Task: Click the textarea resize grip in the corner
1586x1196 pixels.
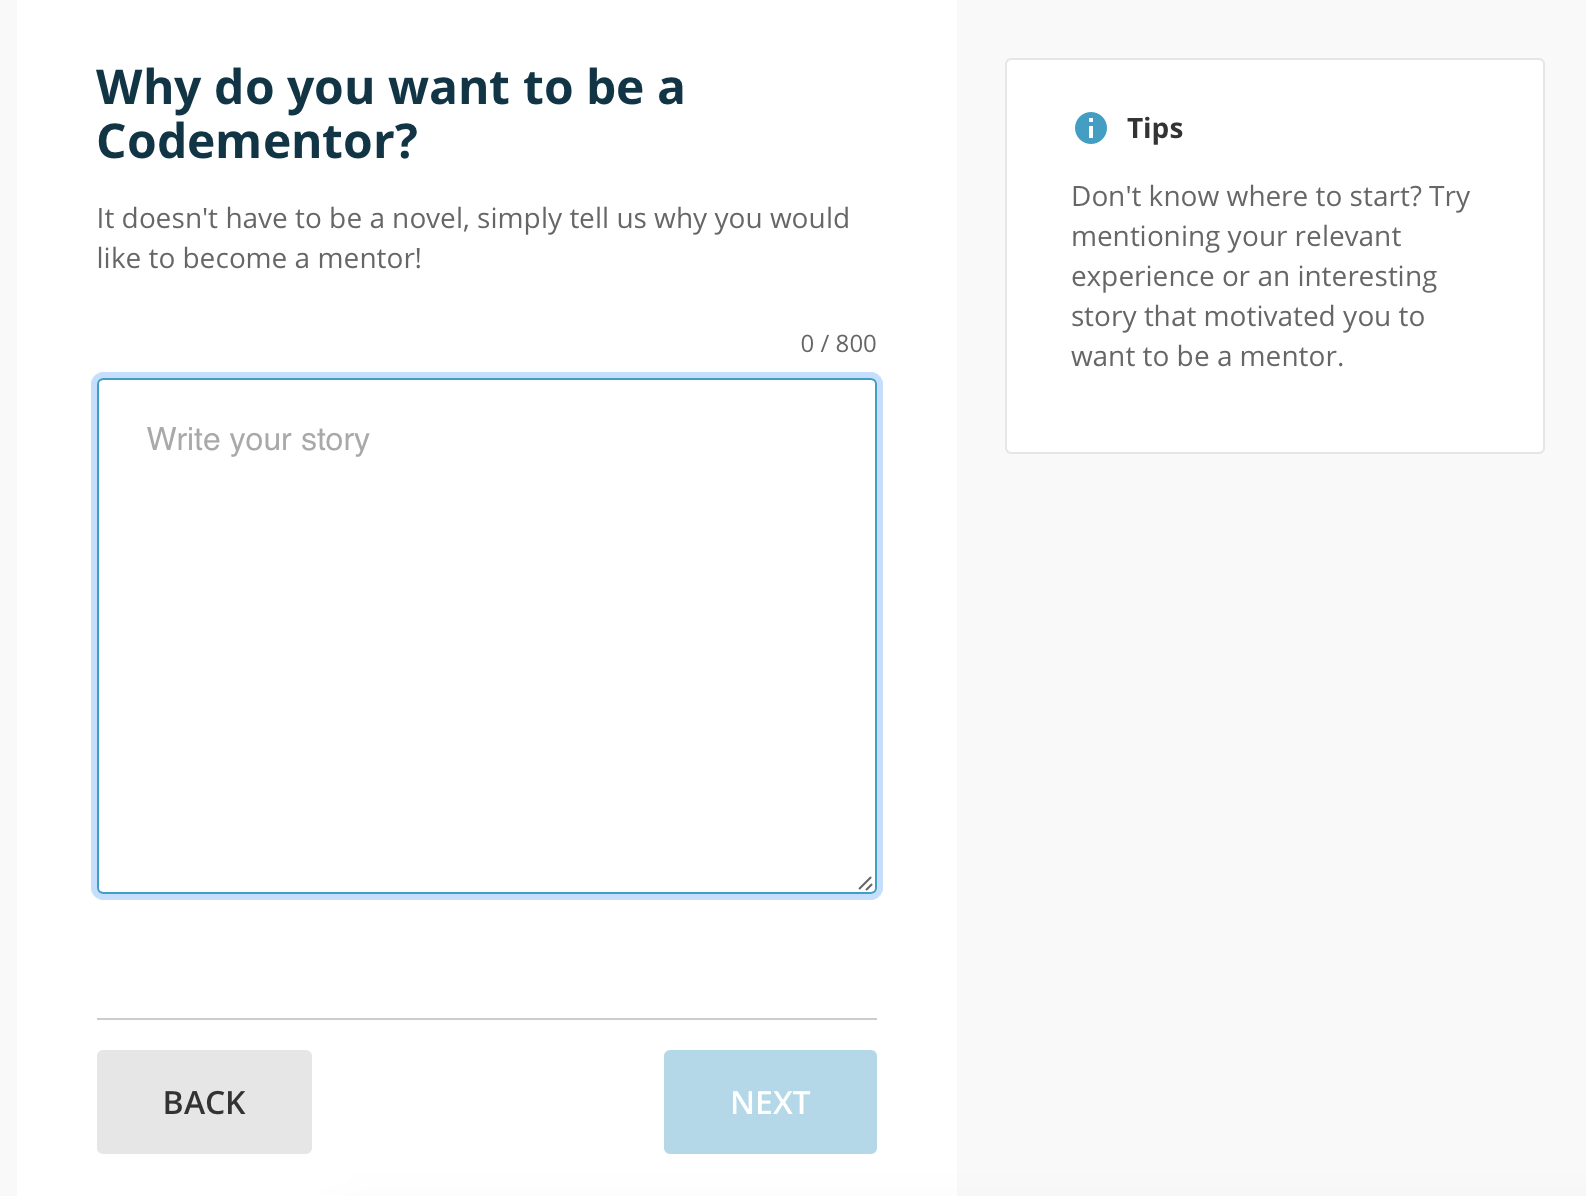Action: pyautogui.click(x=866, y=883)
